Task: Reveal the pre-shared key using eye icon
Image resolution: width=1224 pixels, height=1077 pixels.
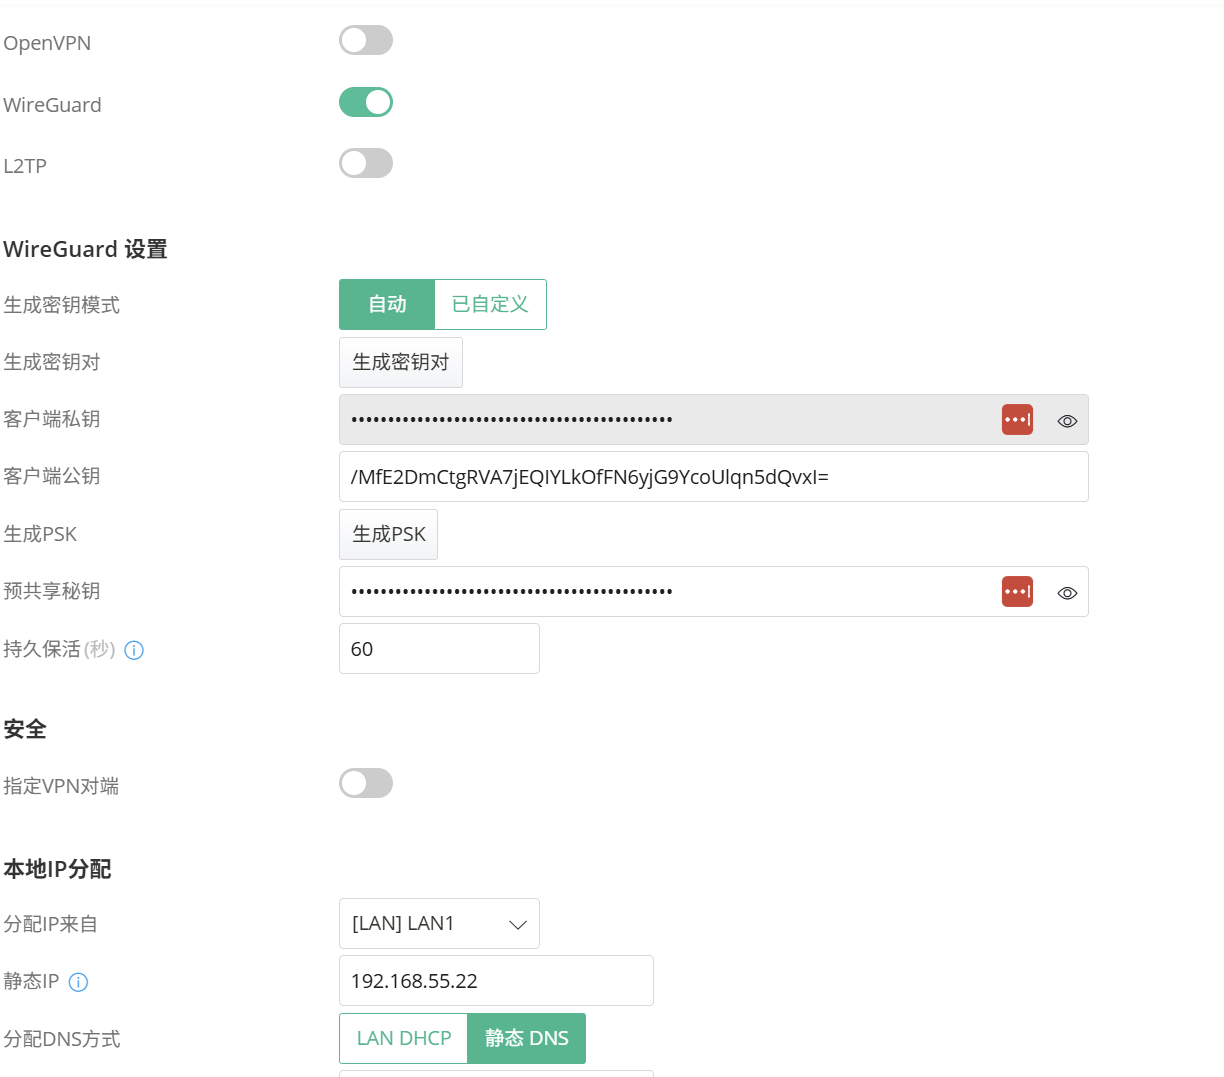Action: (1067, 593)
